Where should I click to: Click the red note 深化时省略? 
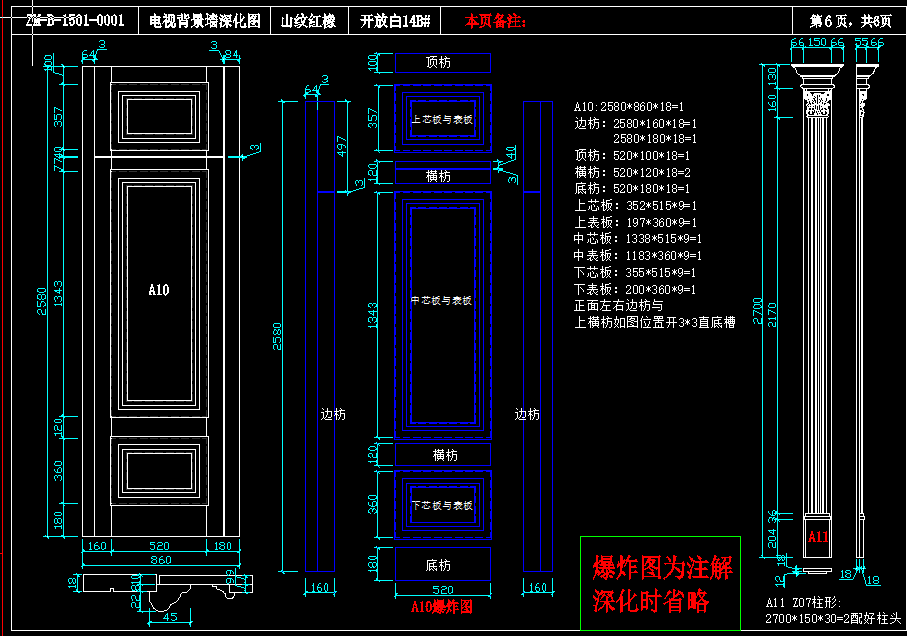point(651,601)
